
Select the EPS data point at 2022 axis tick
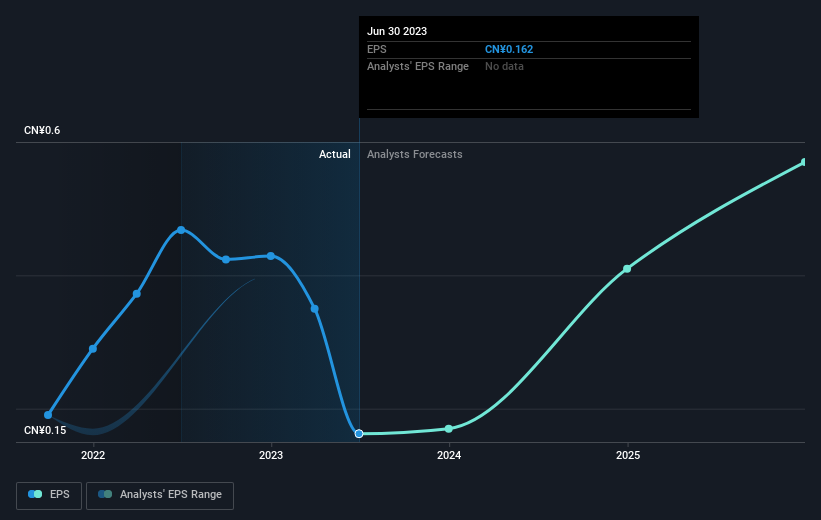[93, 349]
